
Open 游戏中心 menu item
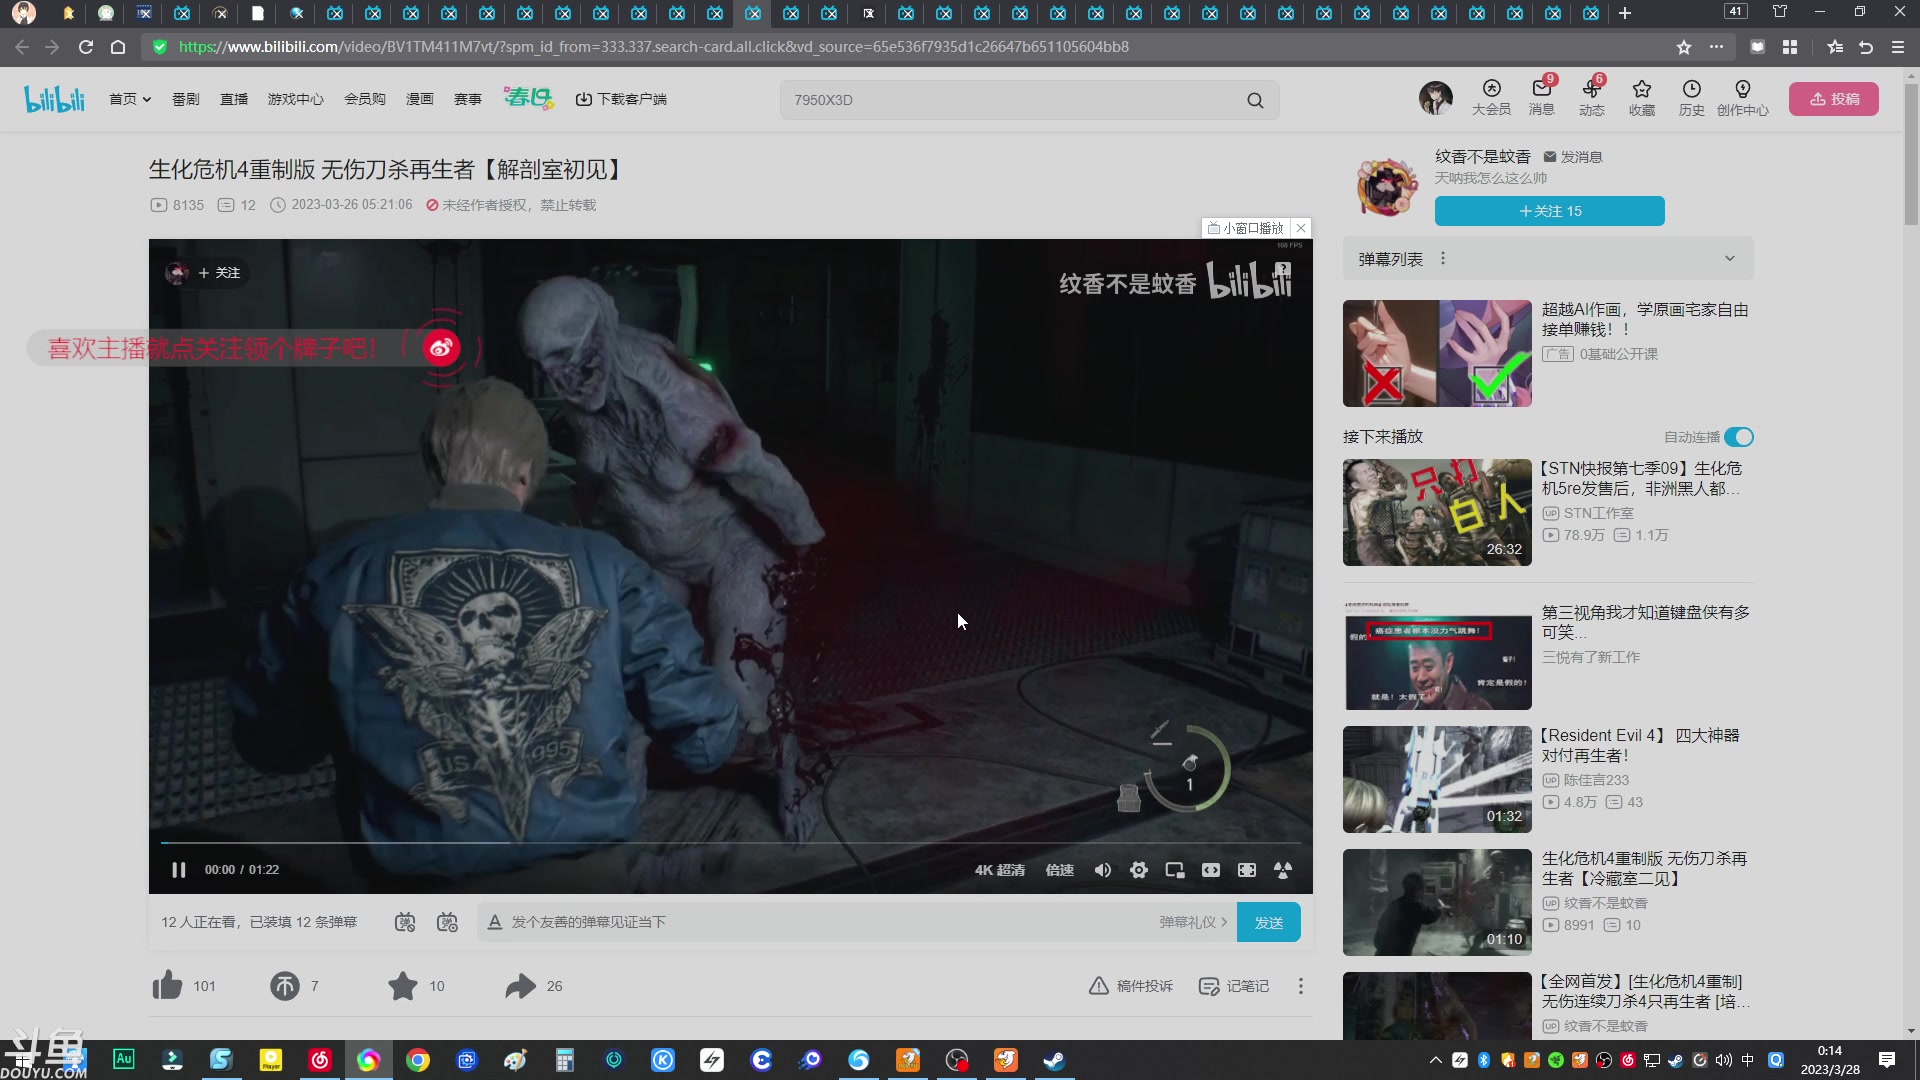[x=296, y=99]
